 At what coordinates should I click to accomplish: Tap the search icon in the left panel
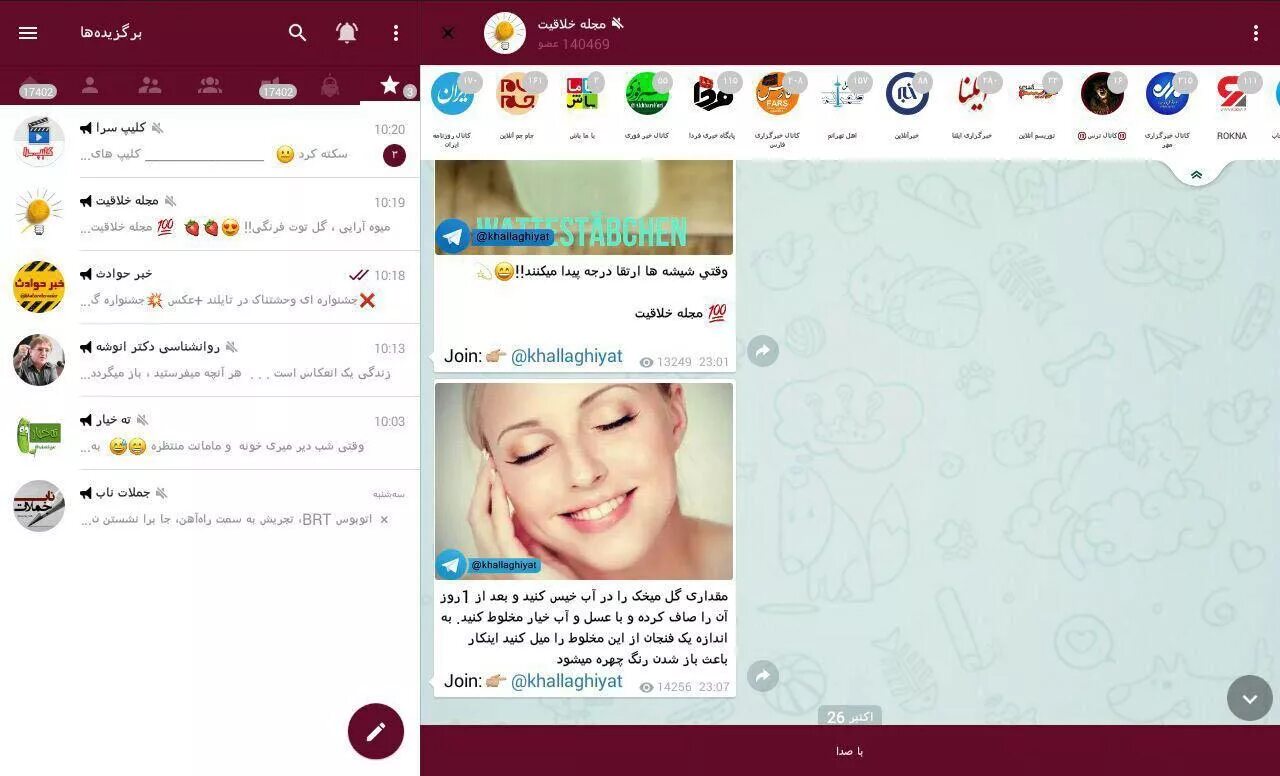[298, 33]
